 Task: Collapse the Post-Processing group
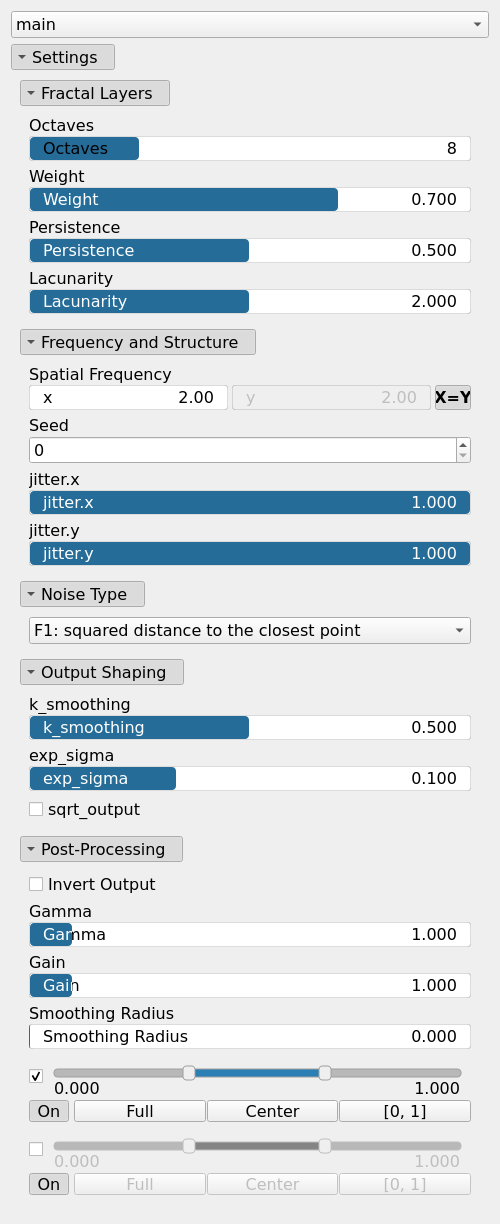coord(101,849)
